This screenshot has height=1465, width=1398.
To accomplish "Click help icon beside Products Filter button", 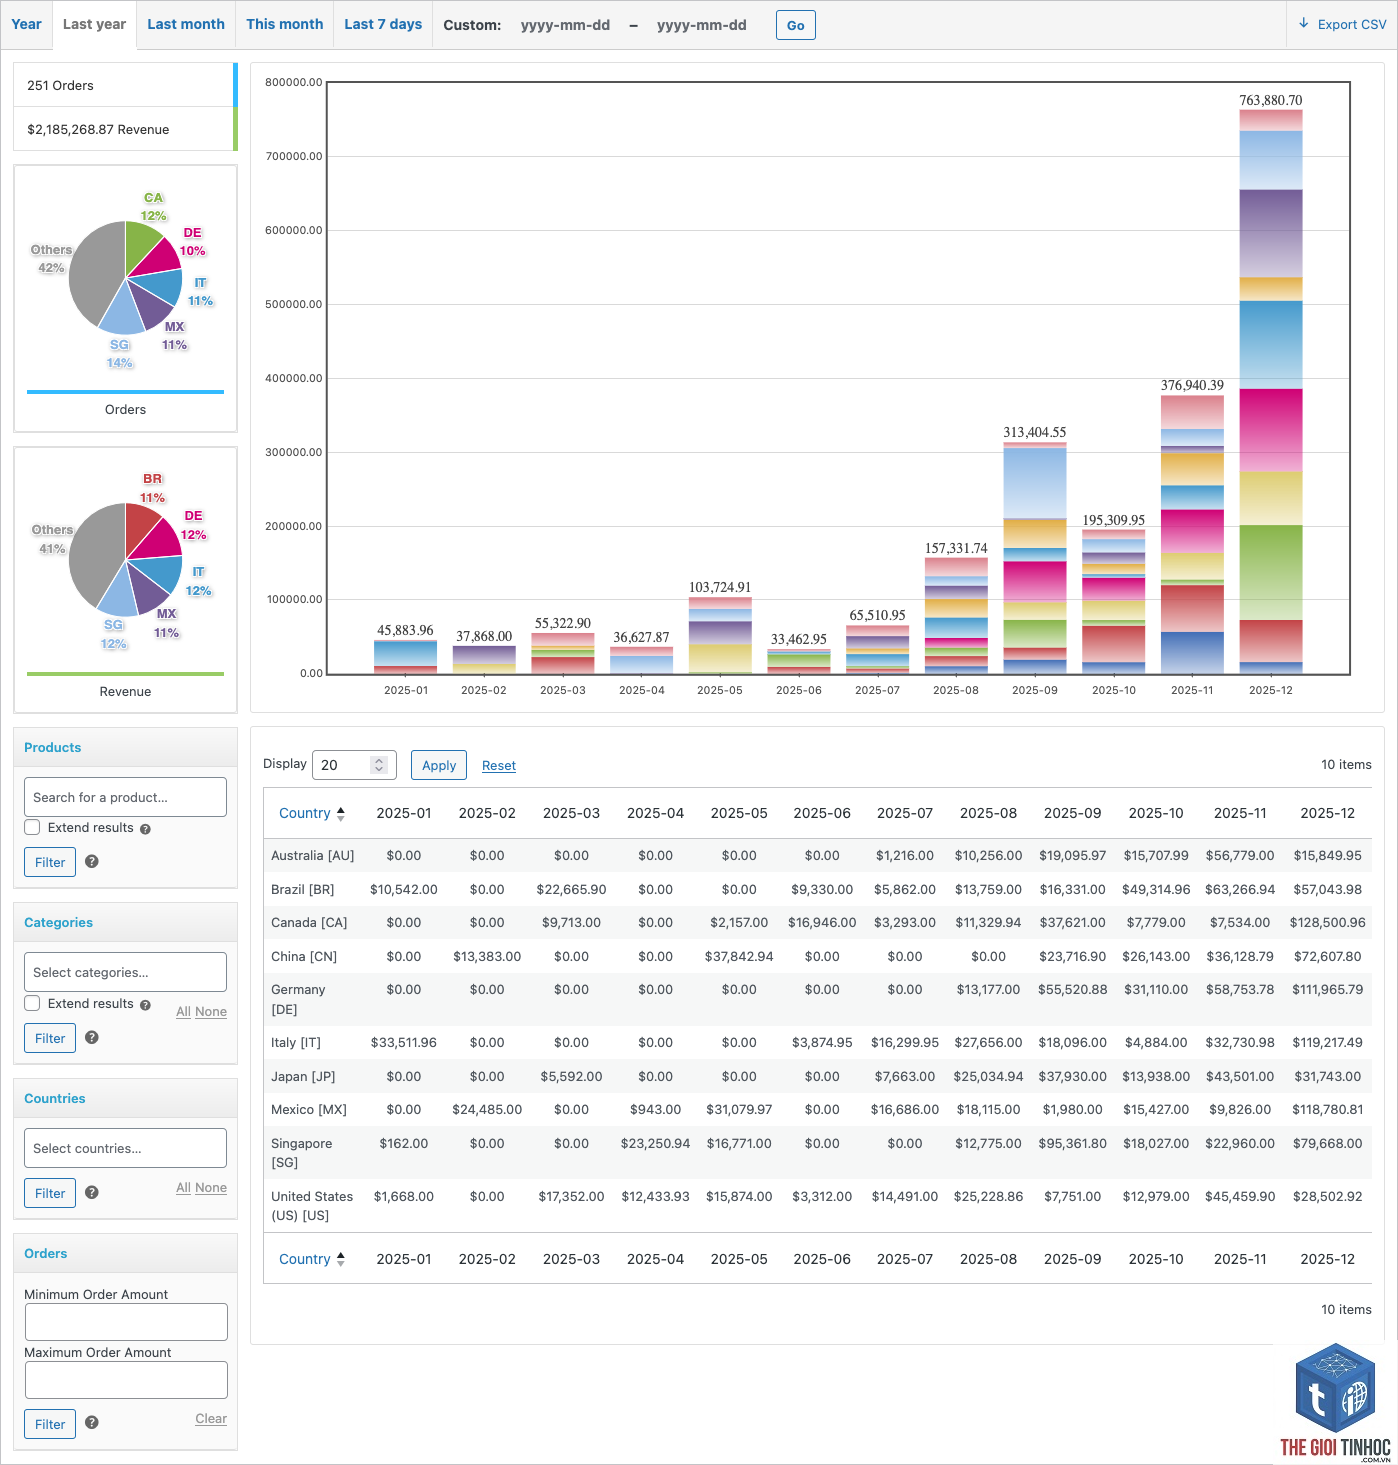I will click(92, 861).
